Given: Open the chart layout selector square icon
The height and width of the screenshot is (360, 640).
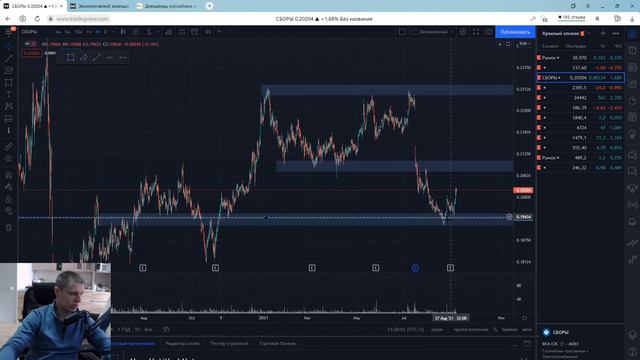Looking at the screenshot, I should coord(402,32).
